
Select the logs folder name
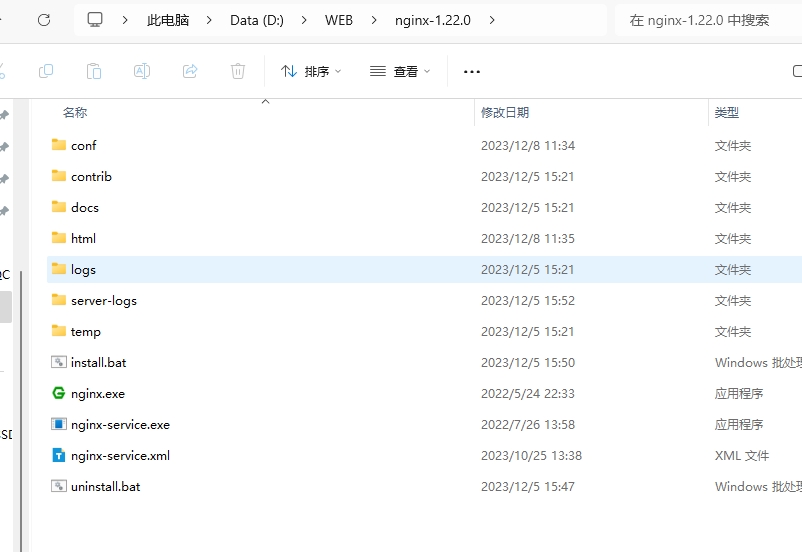point(83,270)
